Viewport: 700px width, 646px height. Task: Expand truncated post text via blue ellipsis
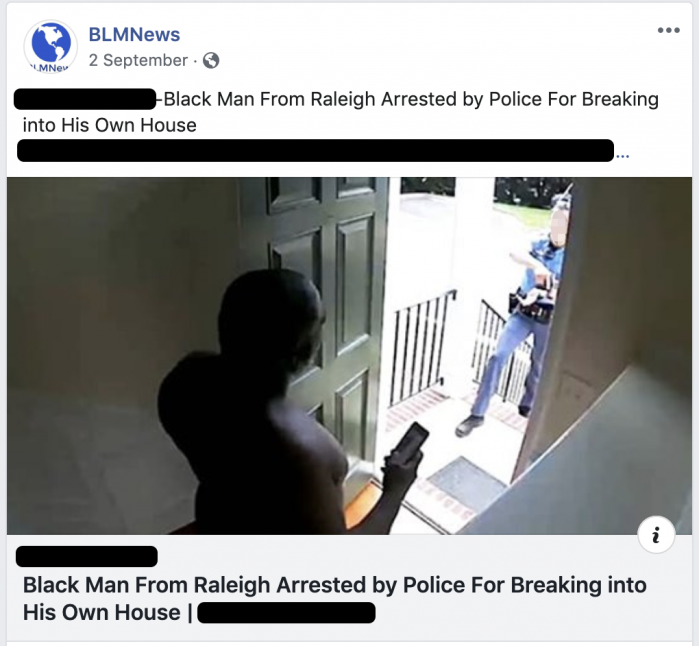tap(622, 156)
